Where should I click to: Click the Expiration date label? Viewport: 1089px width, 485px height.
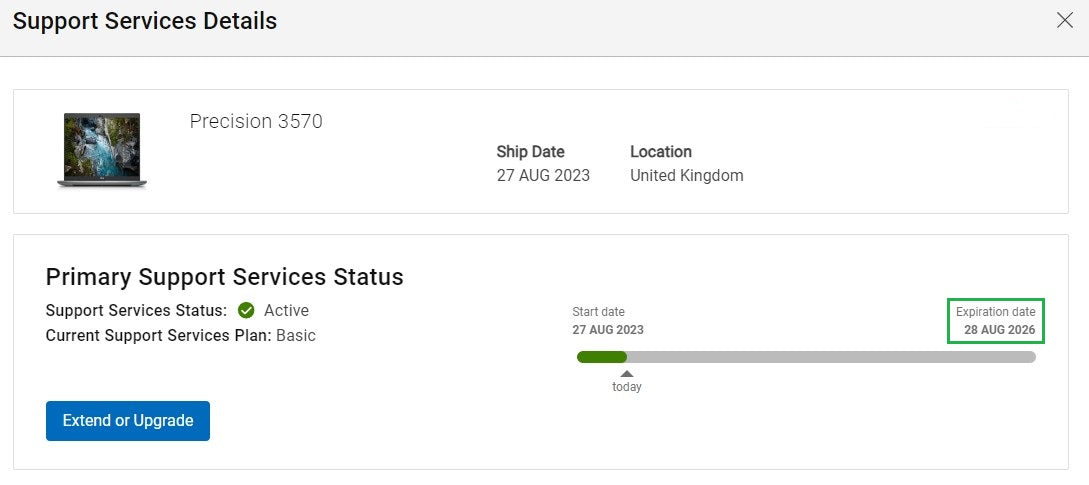click(995, 312)
